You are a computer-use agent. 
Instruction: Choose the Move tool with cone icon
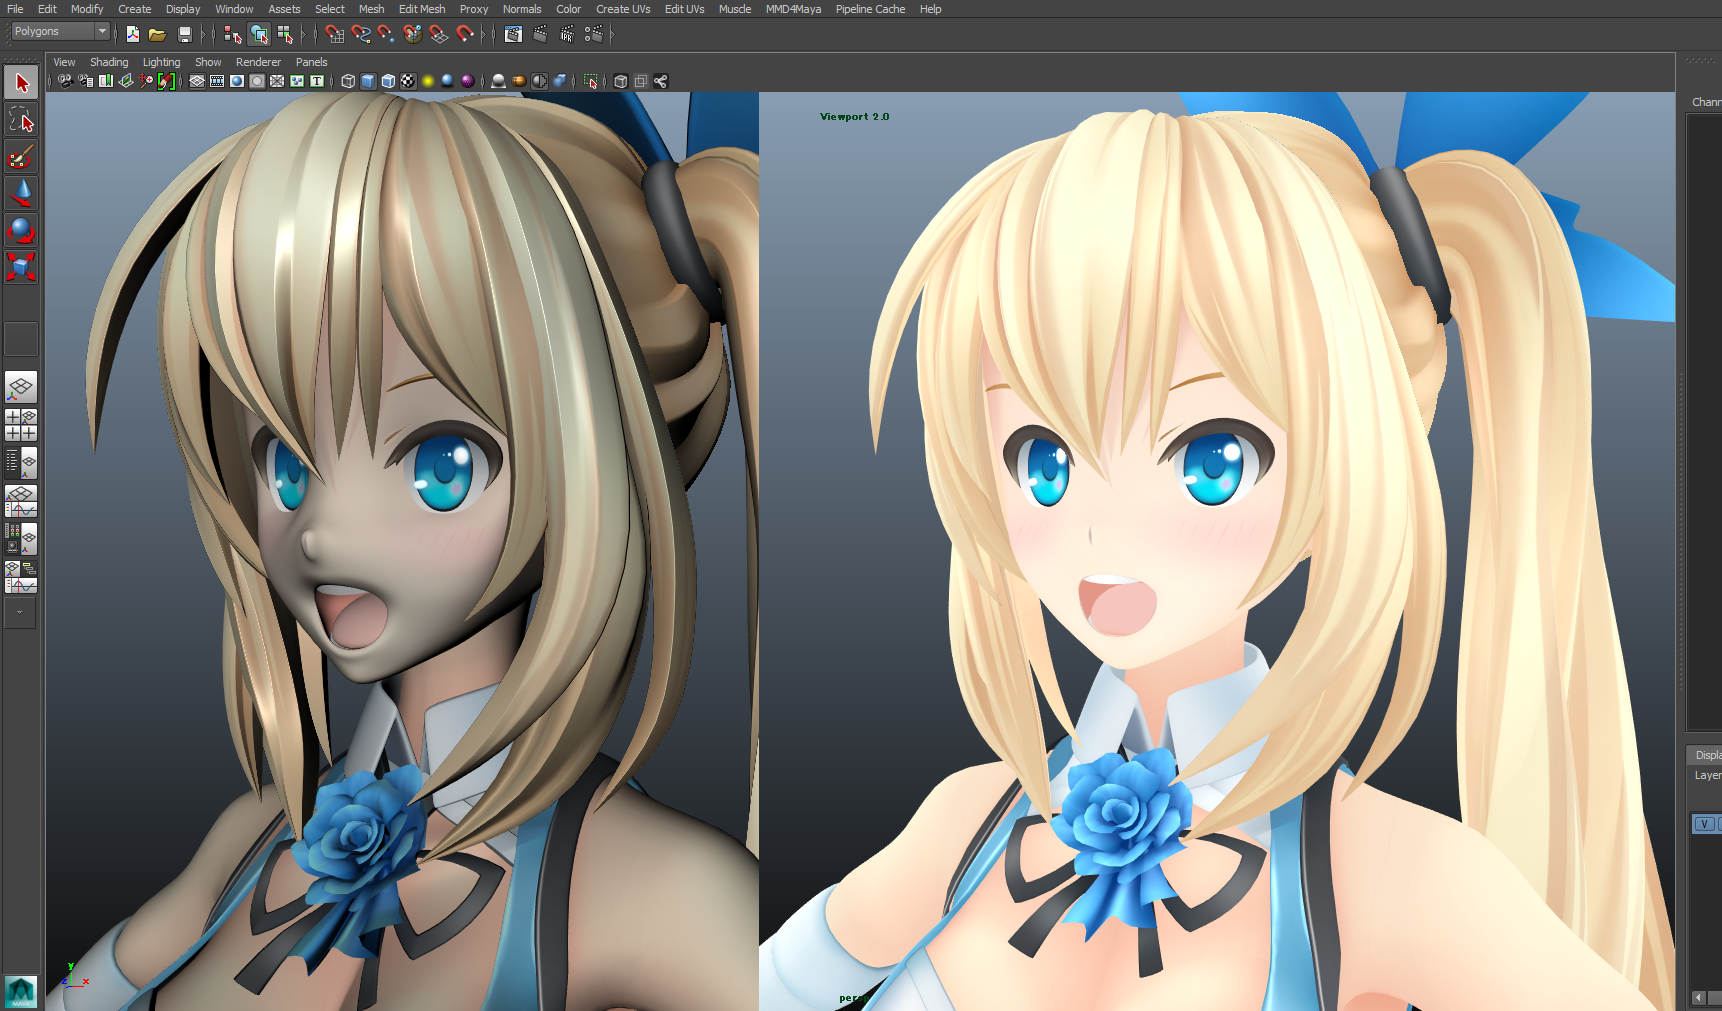tap(21, 193)
